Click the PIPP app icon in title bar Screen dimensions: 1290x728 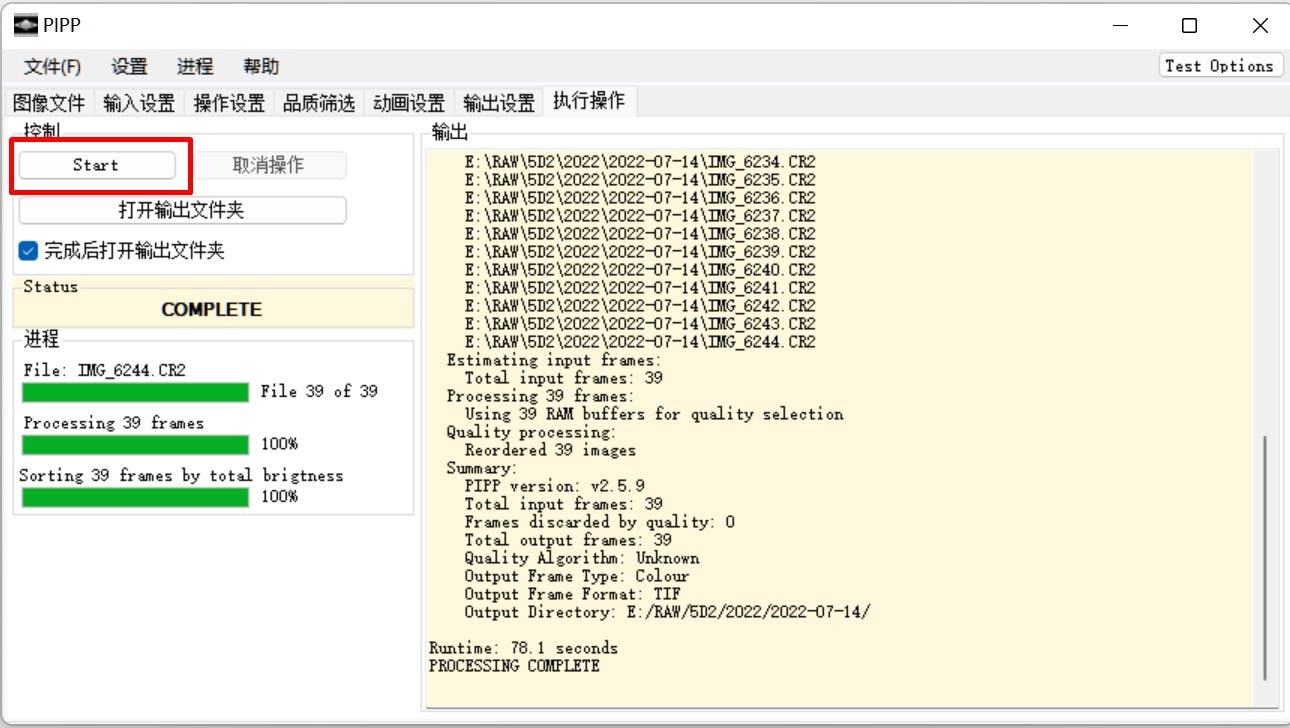click(x=26, y=25)
